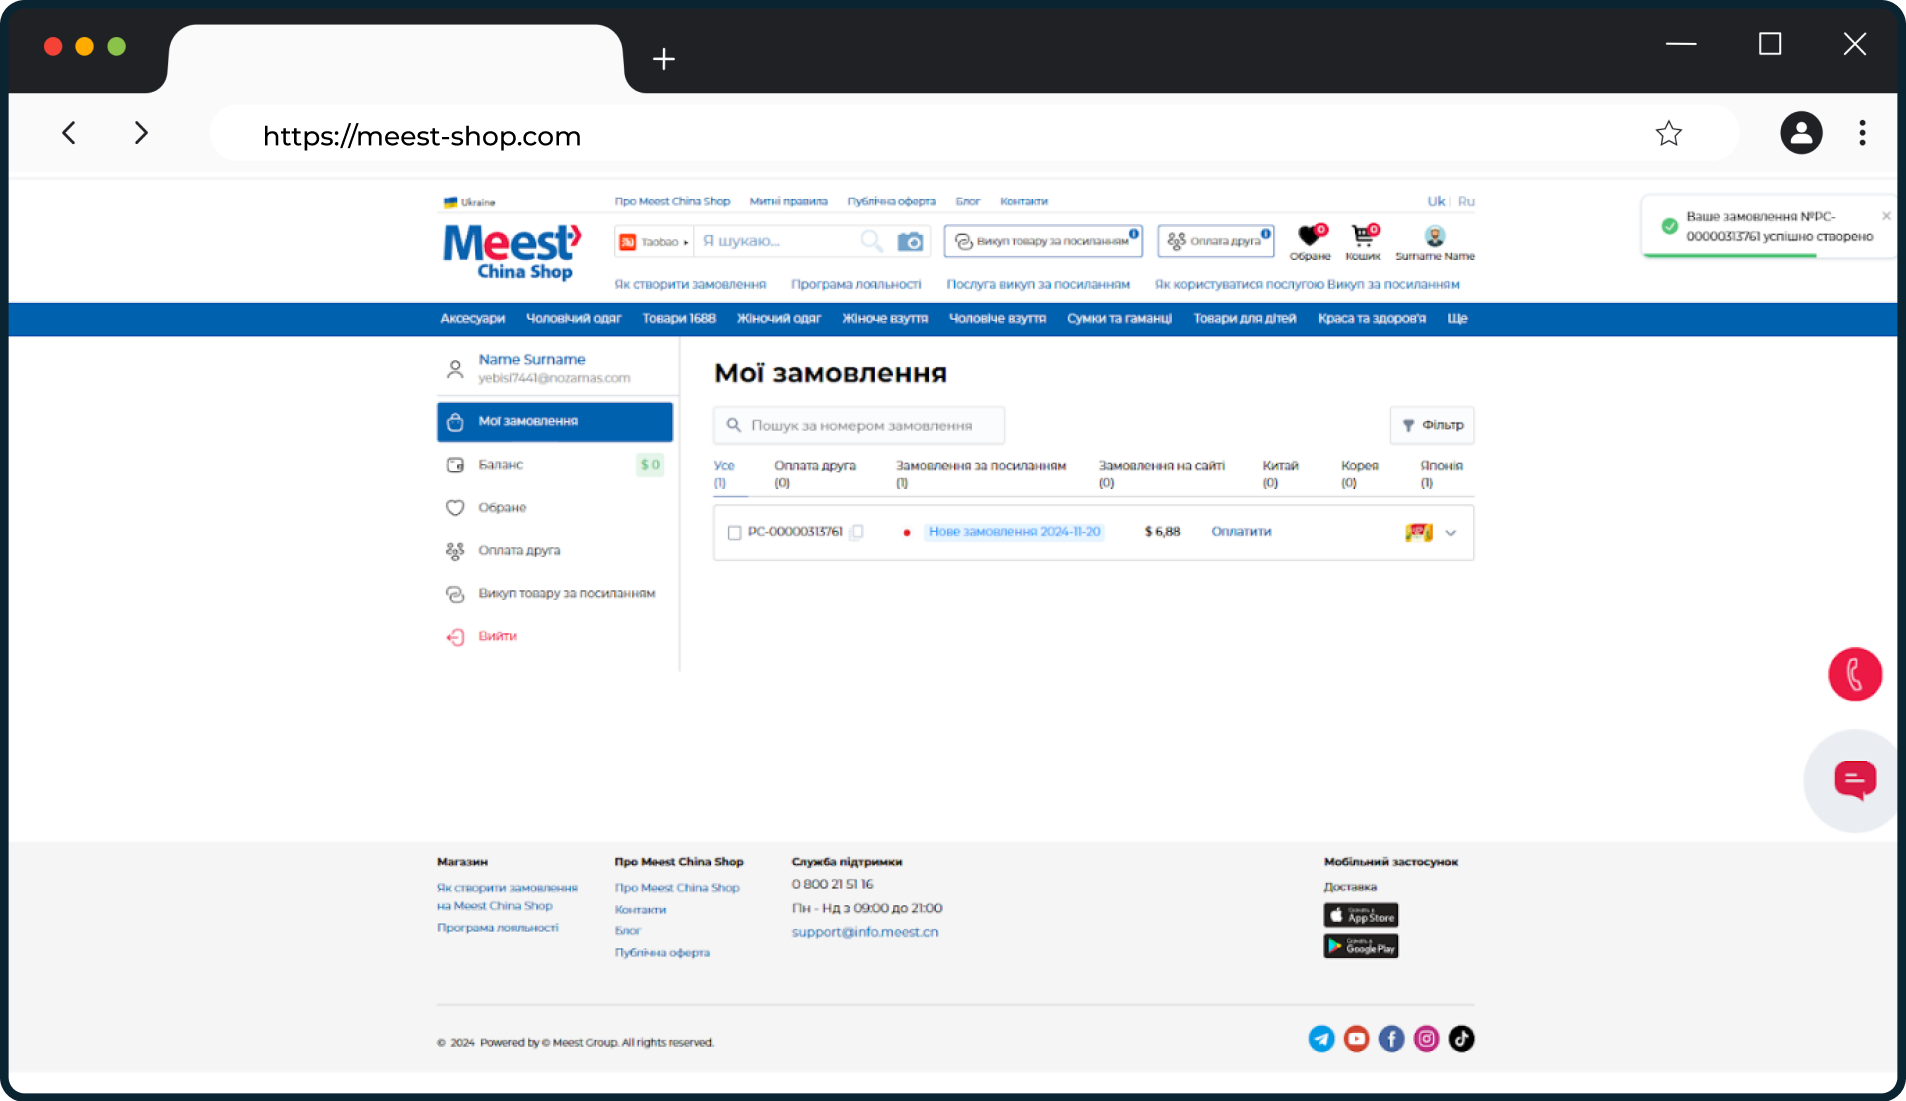1906x1101 pixels.
Task: Open camera image search icon
Action: (x=910, y=241)
